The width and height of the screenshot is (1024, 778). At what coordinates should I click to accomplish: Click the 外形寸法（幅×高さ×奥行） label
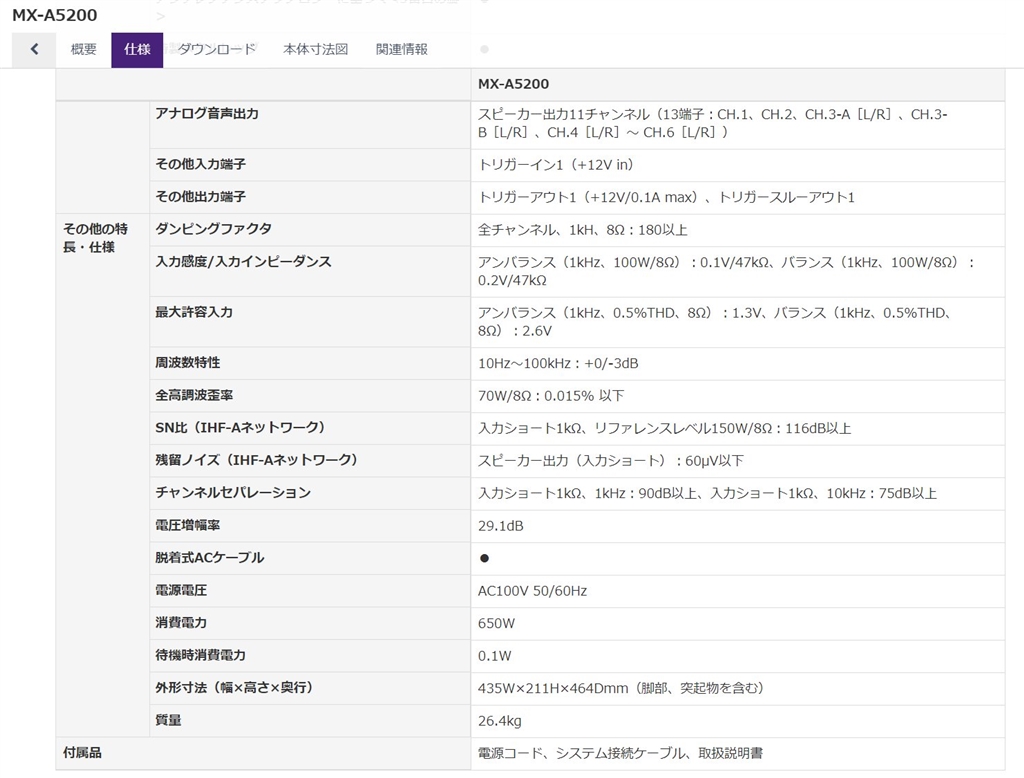[234, 688]
